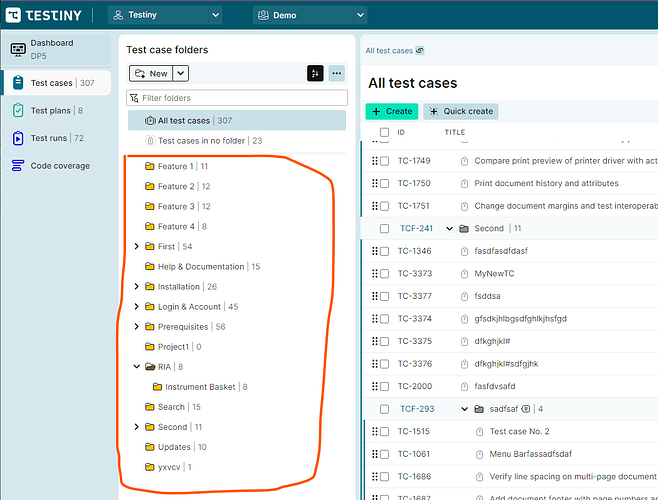This screenshot has width=658, height=500.
Task: Click the All test cases folder icon
Action: (150, 120)
